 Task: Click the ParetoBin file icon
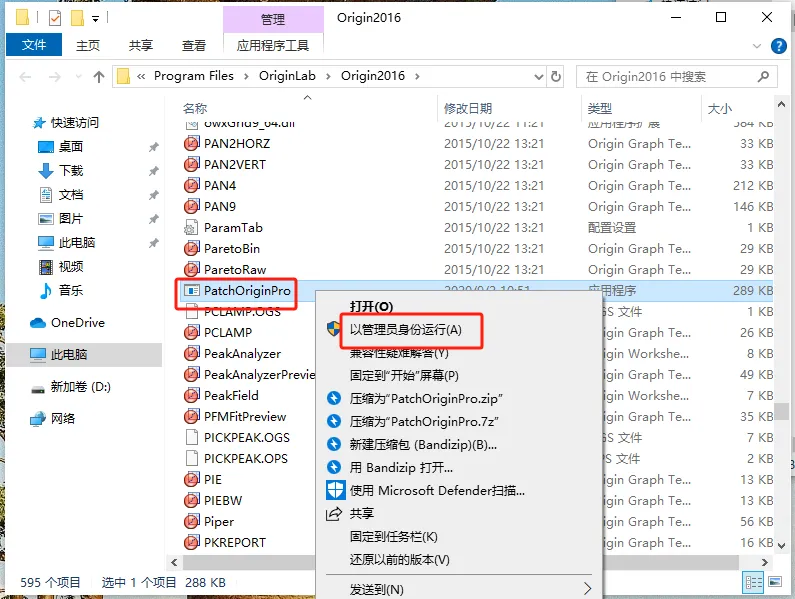click(x=191, y=249)
